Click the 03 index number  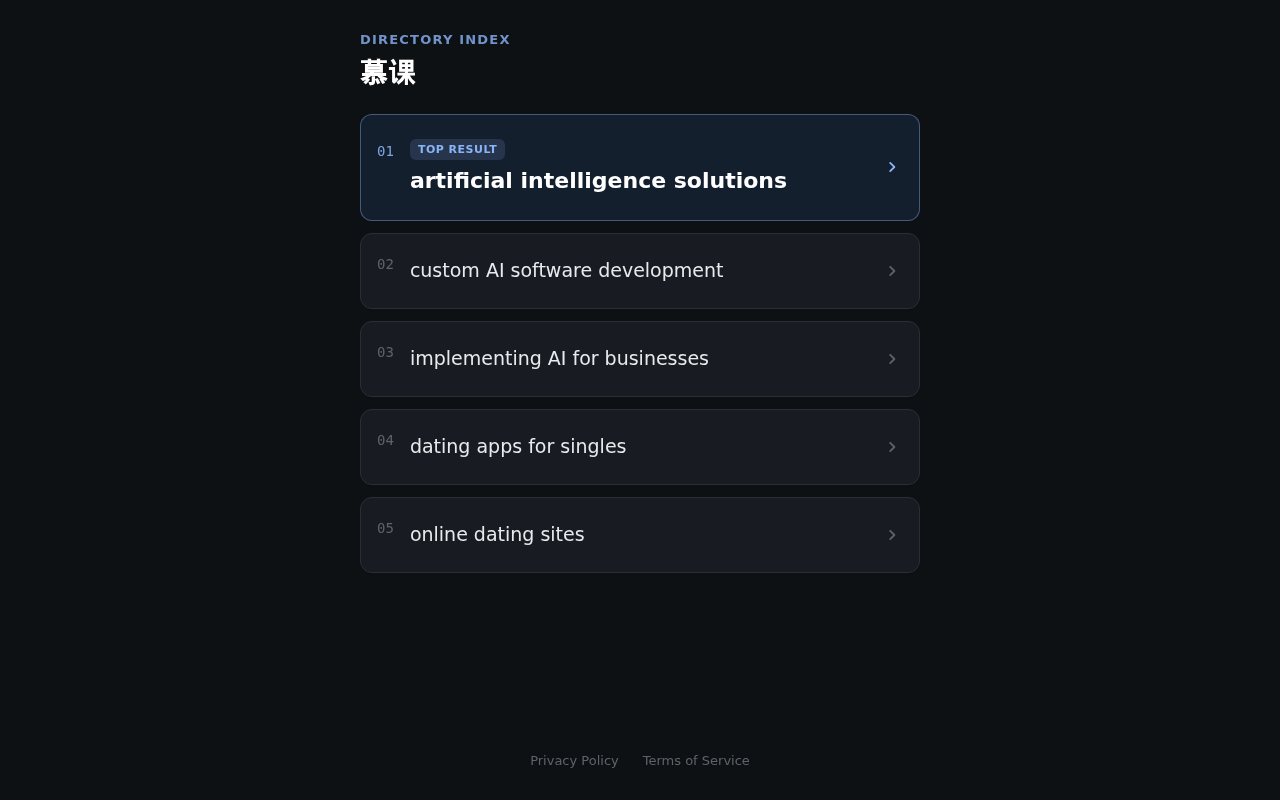click(x=385, y=352)
